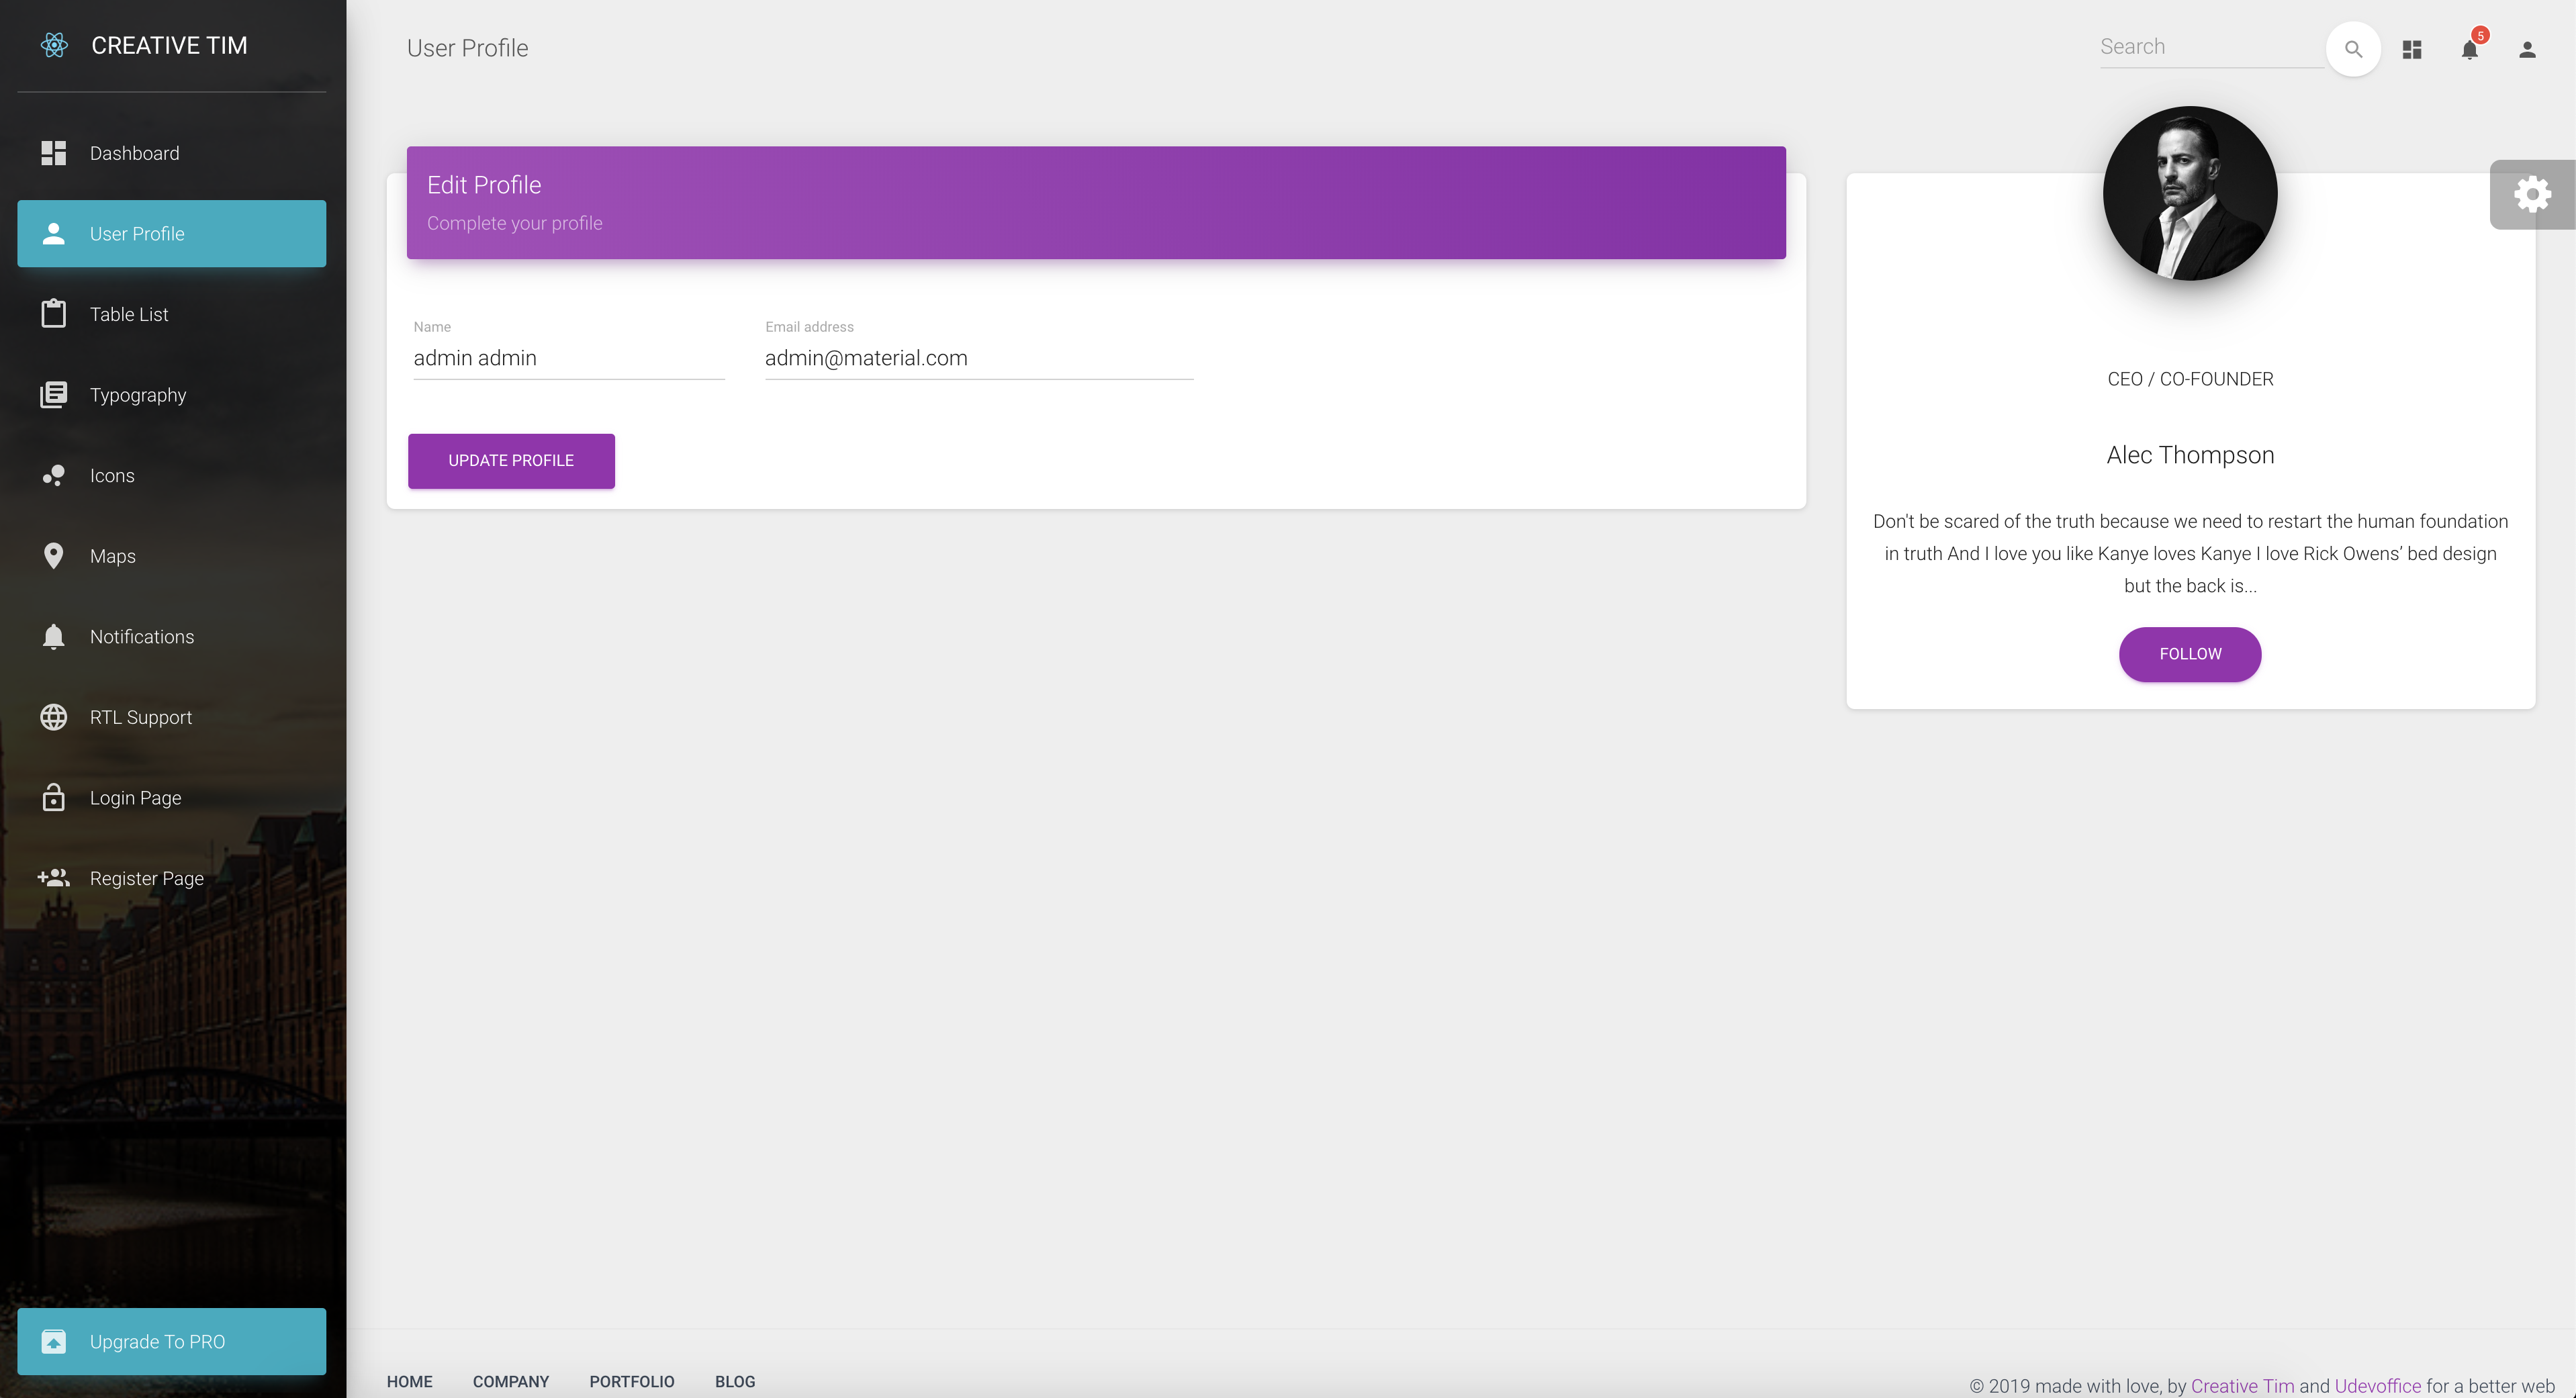Open the dashboard grid icon in header
The image size is (2576, 1398).
click(2411, 49)
